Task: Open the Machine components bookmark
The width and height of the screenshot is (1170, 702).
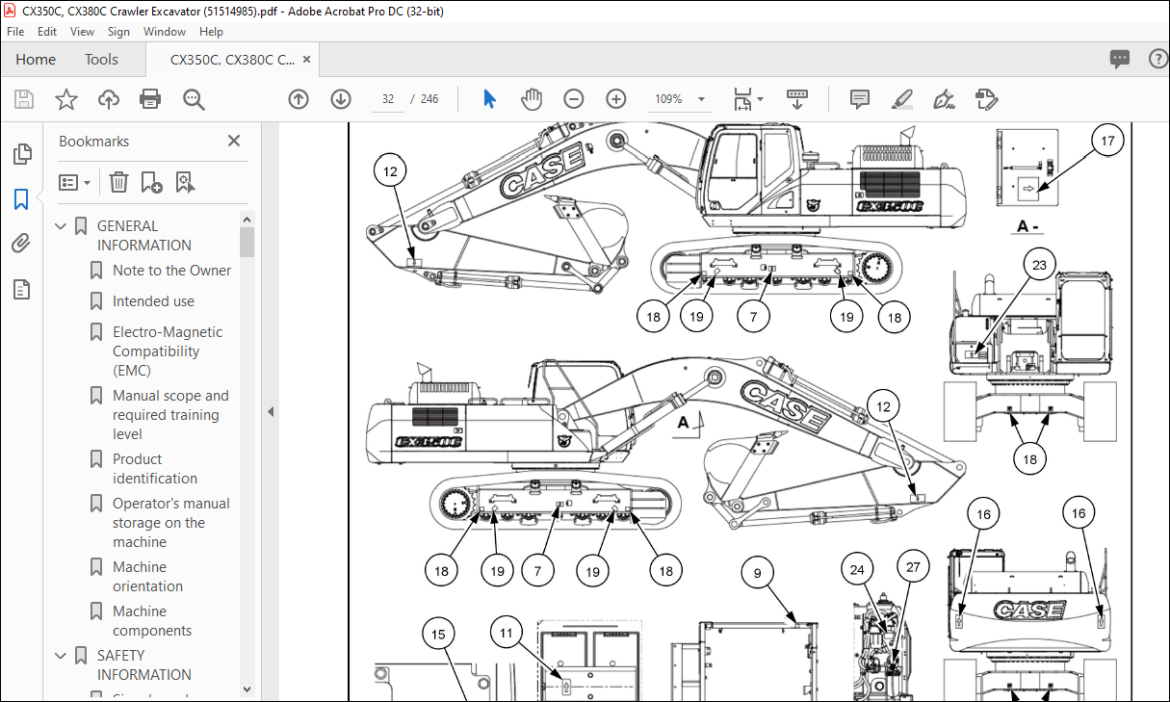Action: (x=151, y=620)
